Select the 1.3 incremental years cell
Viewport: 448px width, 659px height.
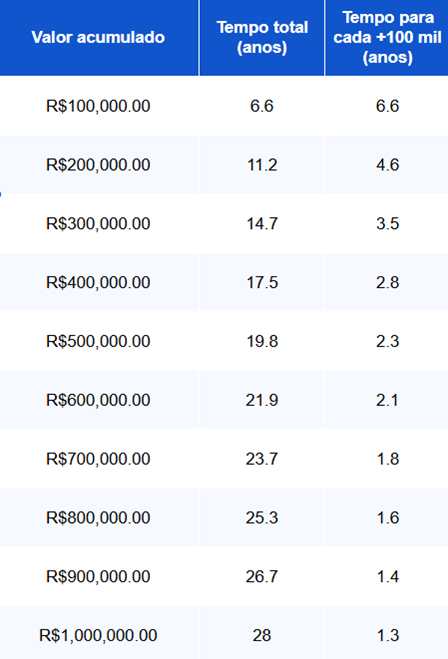pos(387,635)
